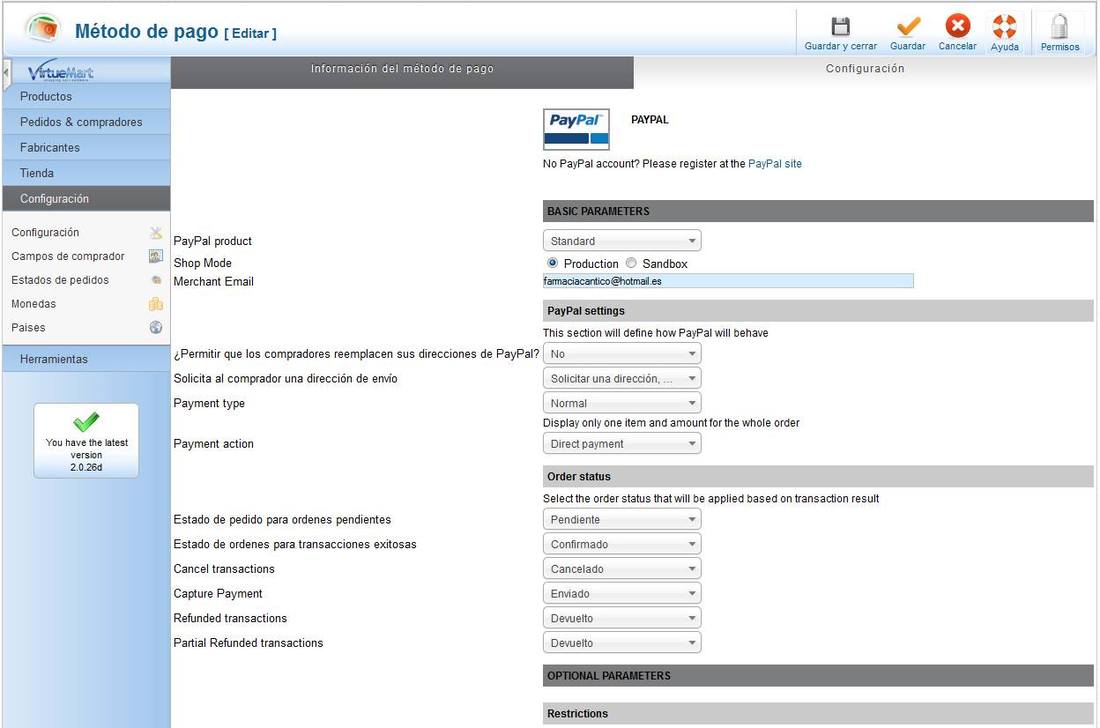Open the Confirmado order status dropdown

pos(622,544)
